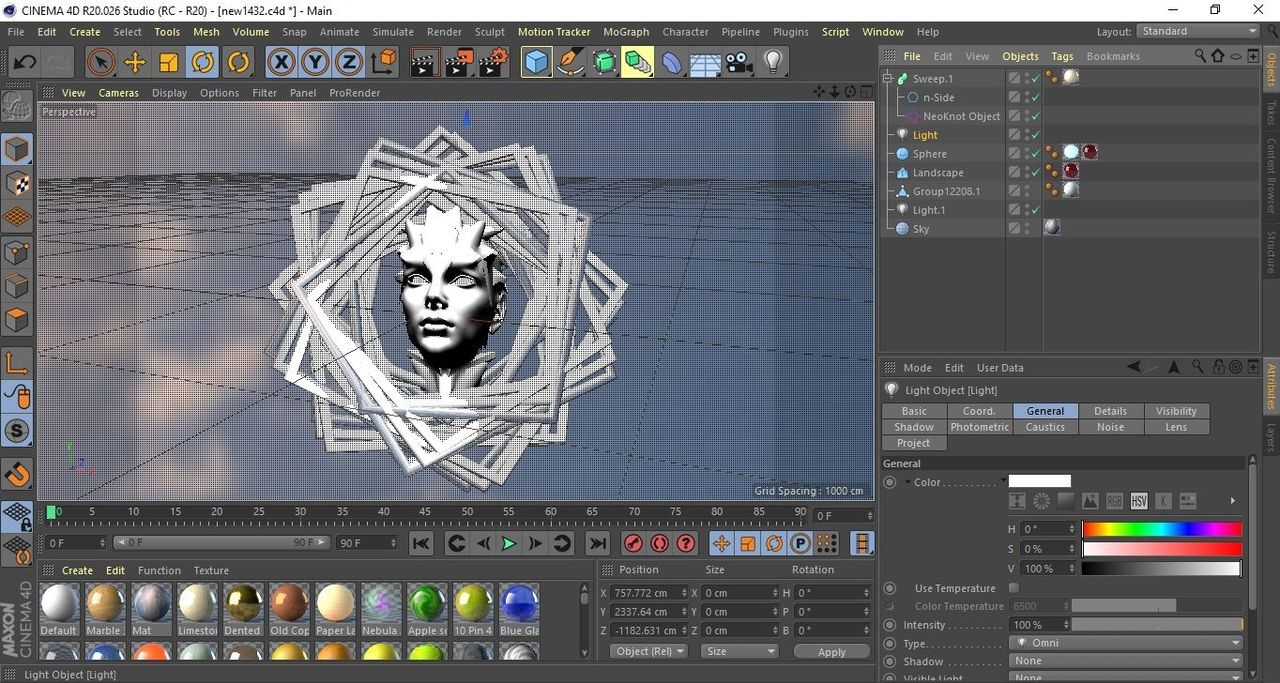Viewport: 1280px width, 683px height.
Task: Go to start of animation
Action: (x=421, y=543)
